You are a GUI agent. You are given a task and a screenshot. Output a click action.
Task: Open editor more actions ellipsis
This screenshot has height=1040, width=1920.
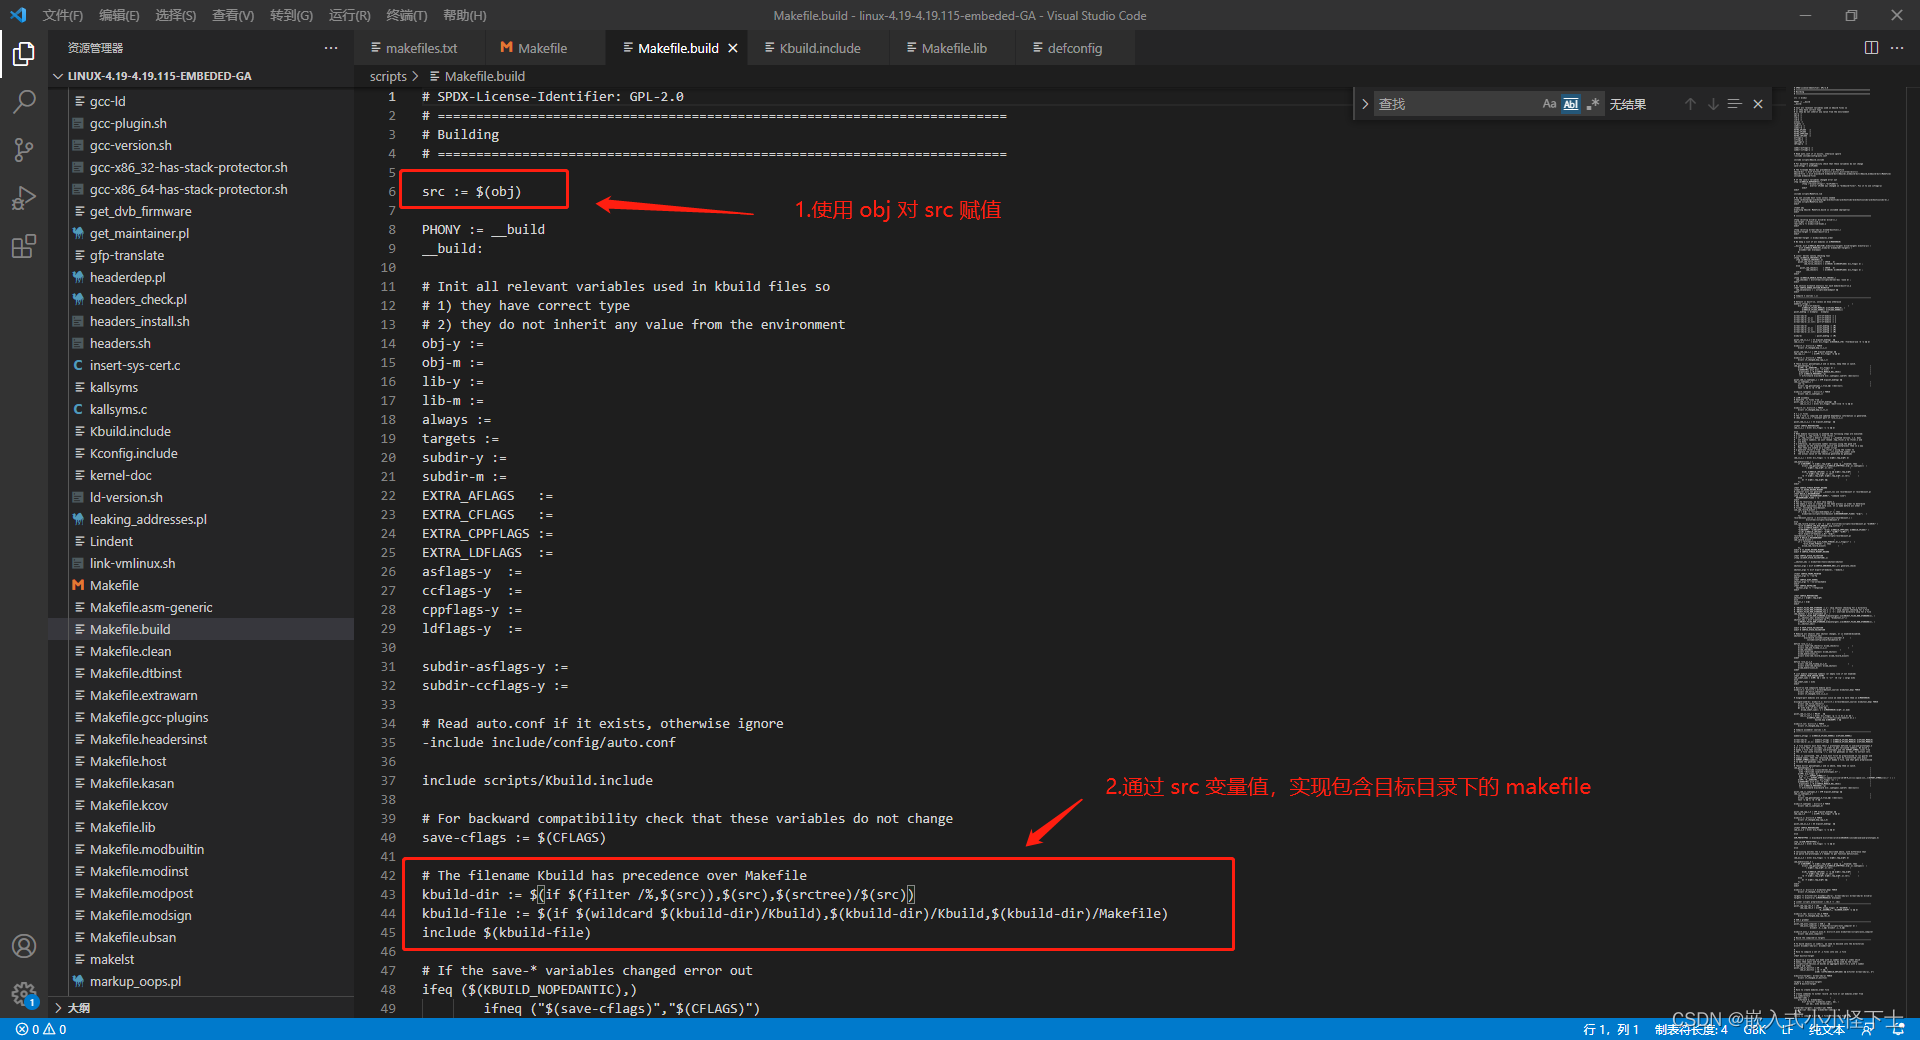click(1897, 48)
